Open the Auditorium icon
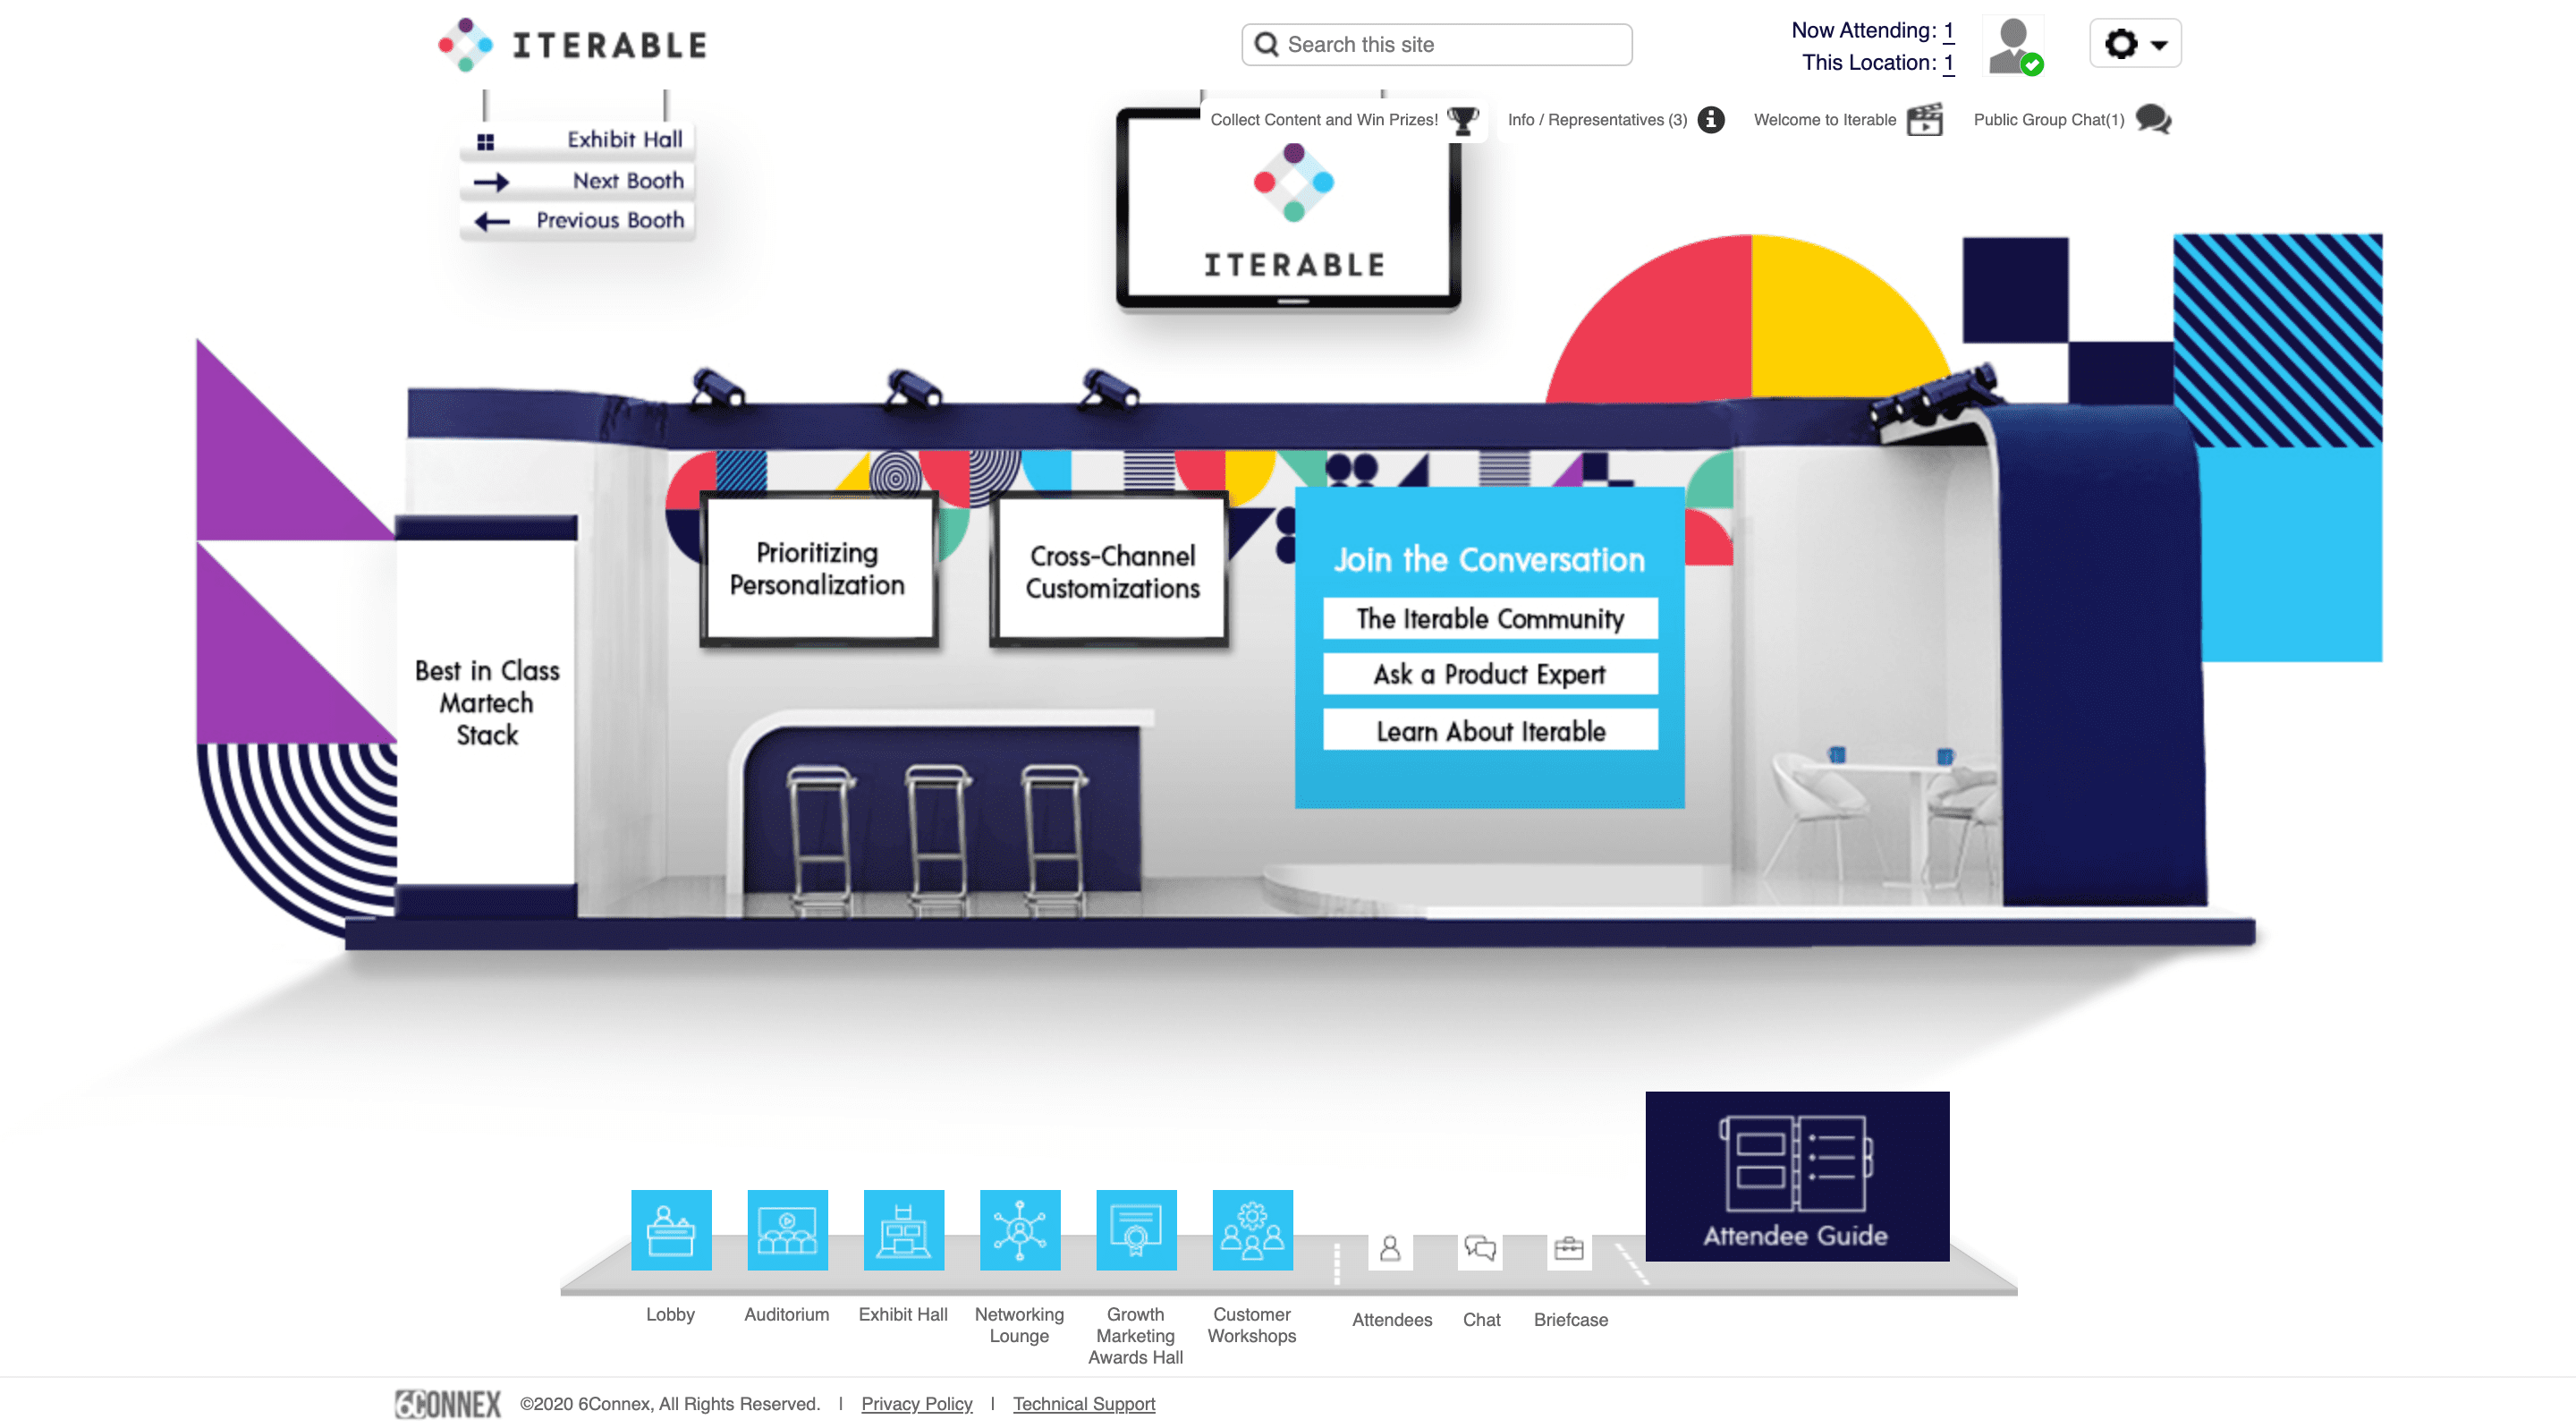The width and height of the screenshot is (2576, 1428). coord(787,1230)
